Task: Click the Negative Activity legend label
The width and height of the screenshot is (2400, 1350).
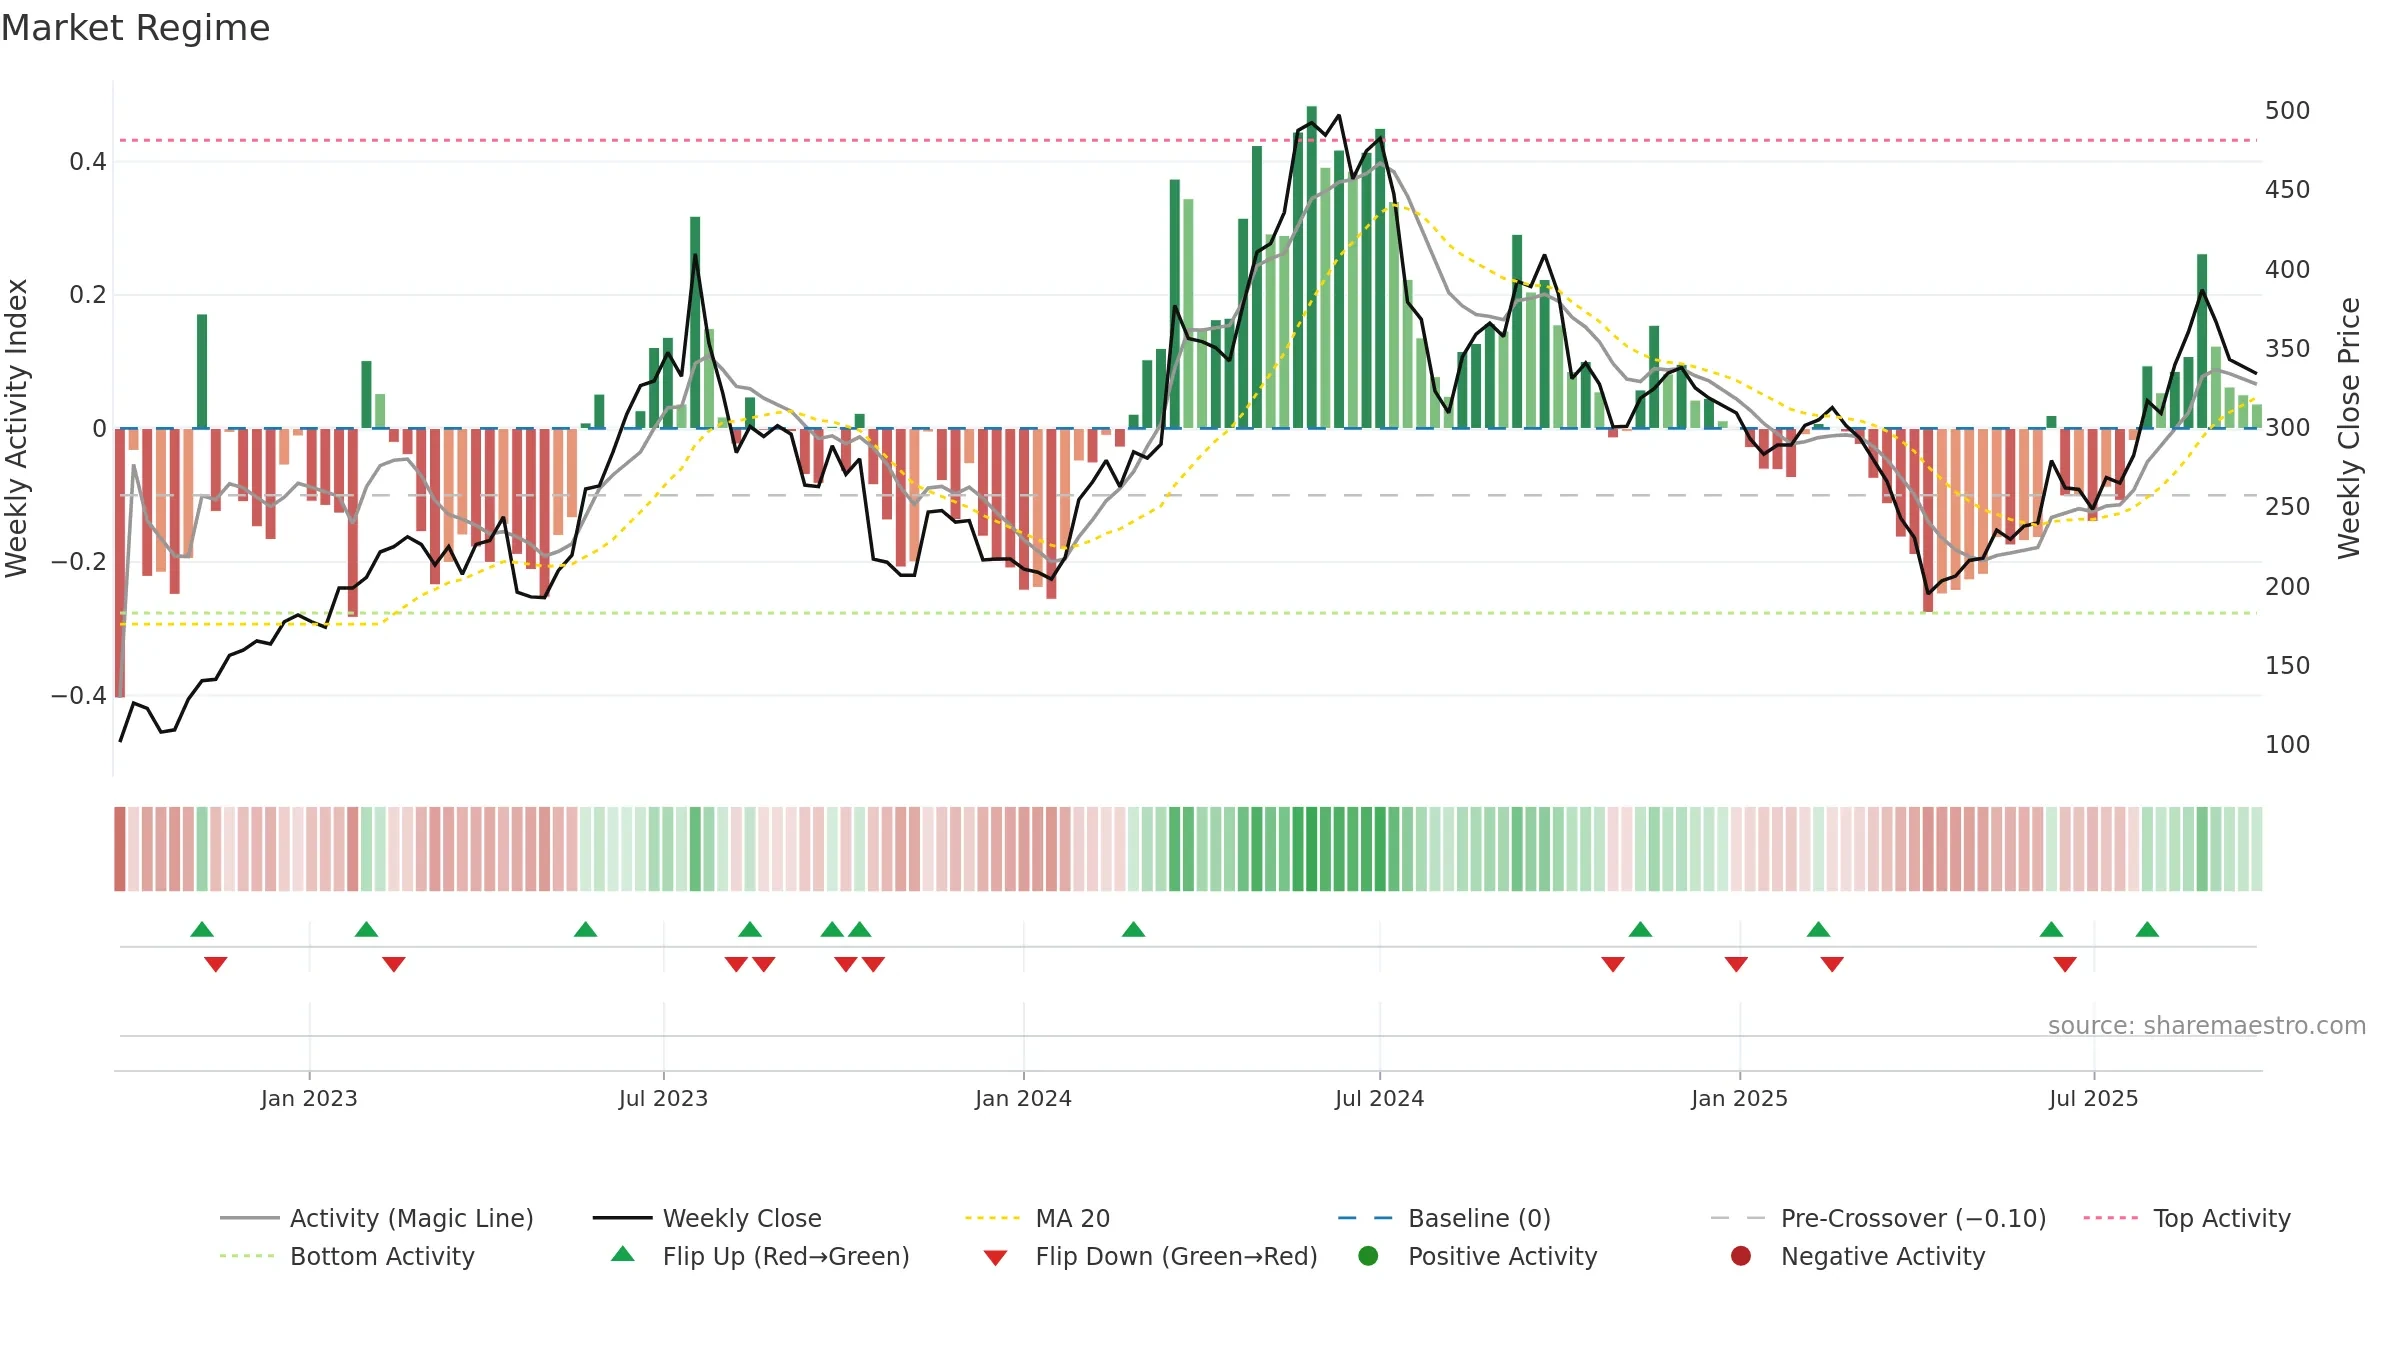Action: [1883, 1256]
